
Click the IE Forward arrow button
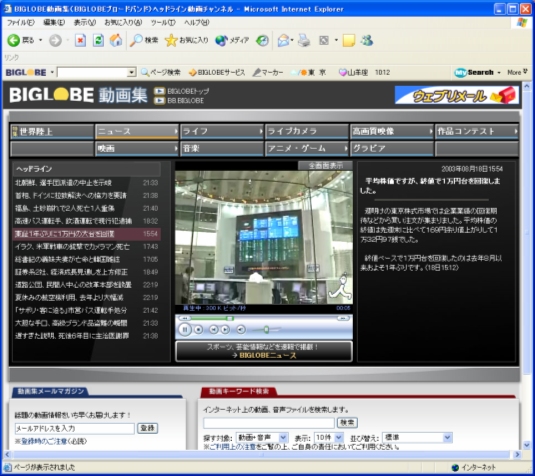(55, 41)
